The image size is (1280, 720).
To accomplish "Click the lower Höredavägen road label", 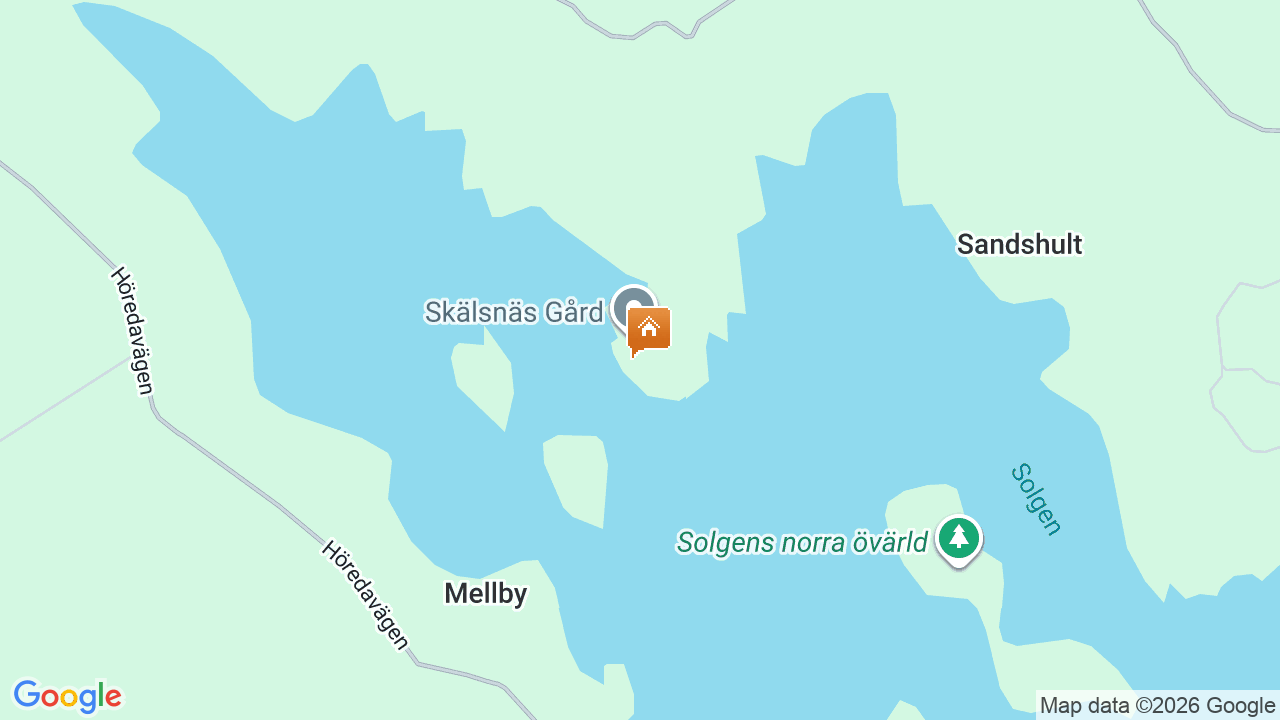I will click(366, 595).
